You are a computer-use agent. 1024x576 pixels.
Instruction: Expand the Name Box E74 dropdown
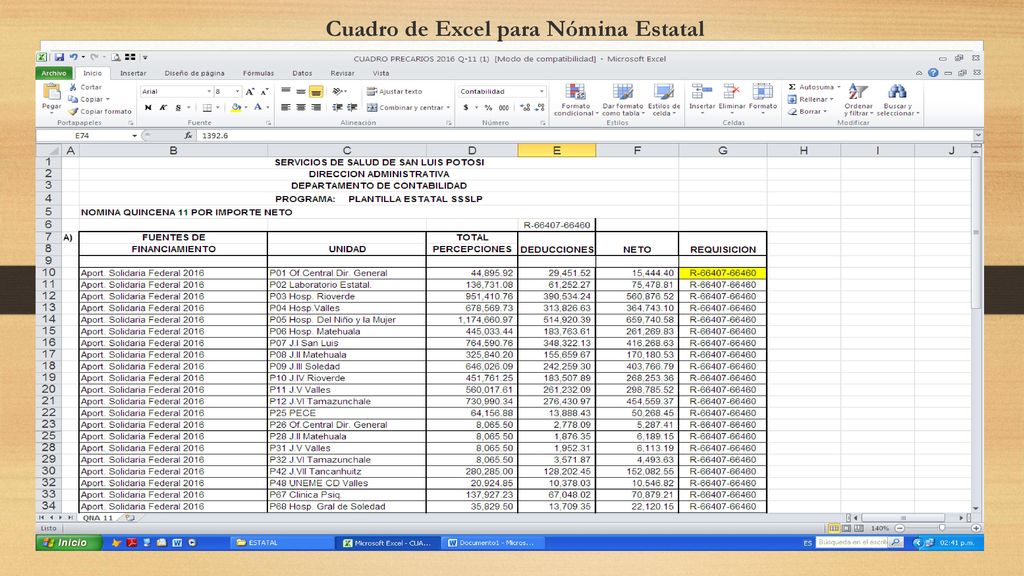(x=135, y=136)
